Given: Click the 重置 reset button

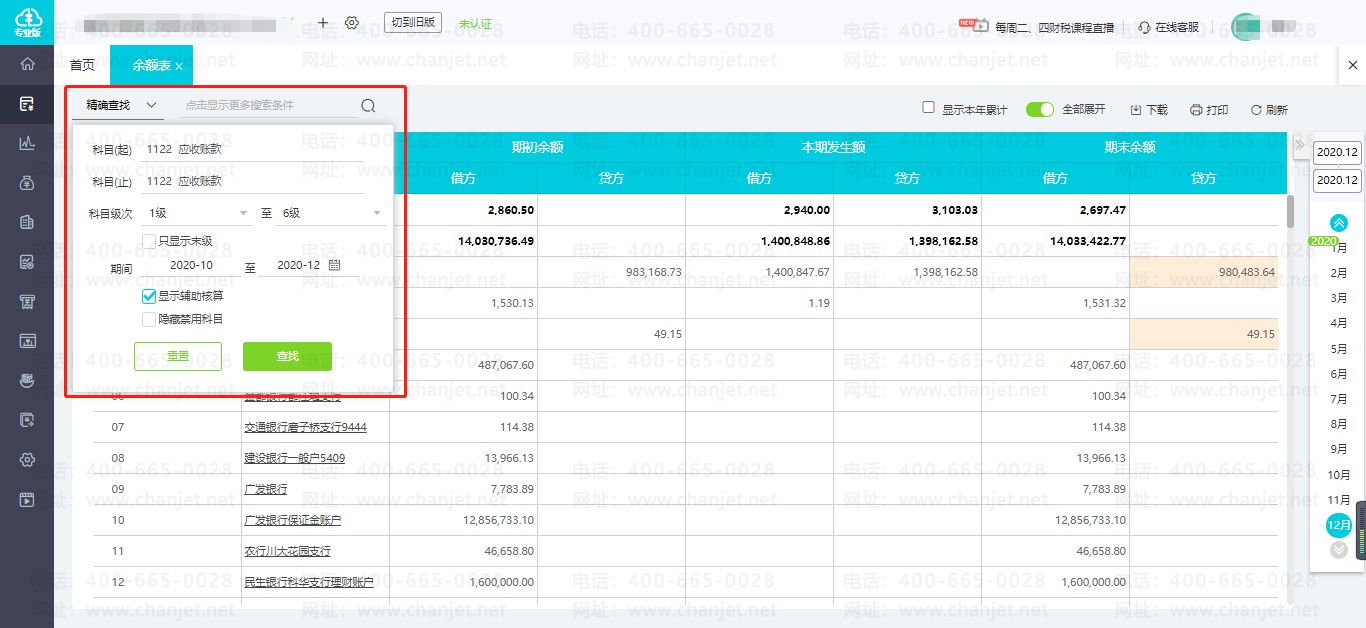Looking at the screenshot, I should click(x=178, y=356).
